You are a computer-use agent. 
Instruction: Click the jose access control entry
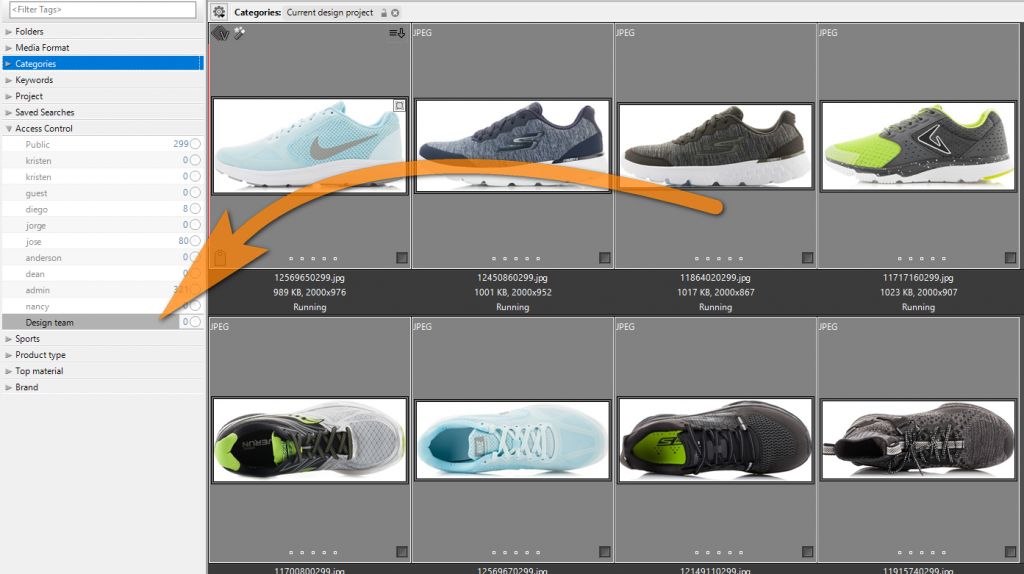pyautogui.click(x=34, y=242)
